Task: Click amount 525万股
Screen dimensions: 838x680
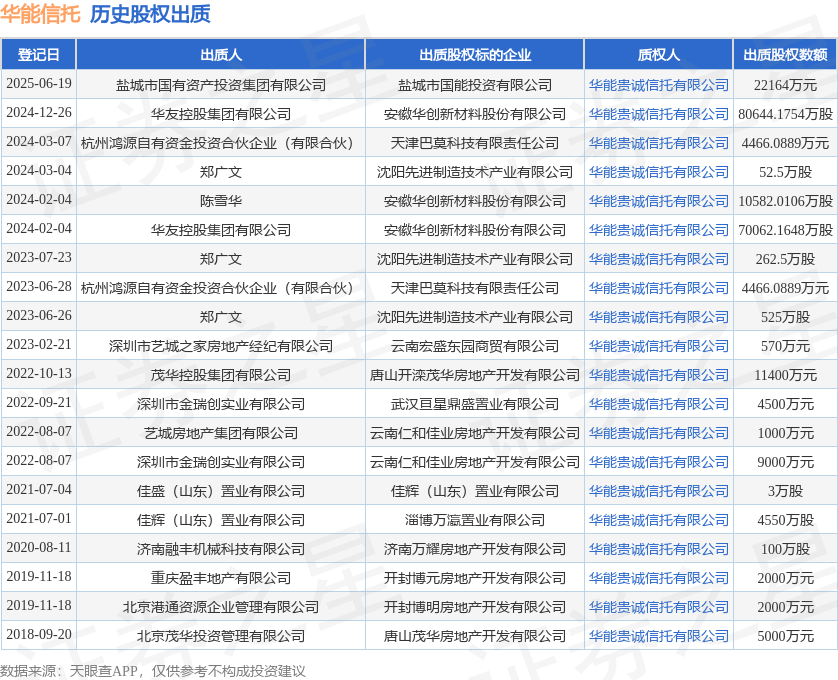Action: (x=785, y=317)
